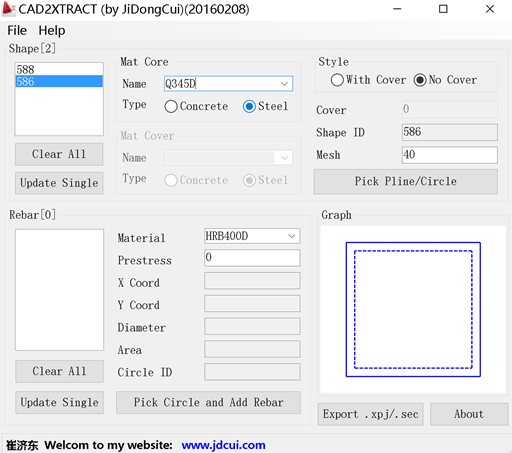Image resolution: width=512 pixels, height=453 pixels.
Task: Select the With Cover style option
Action: [368, 80]
